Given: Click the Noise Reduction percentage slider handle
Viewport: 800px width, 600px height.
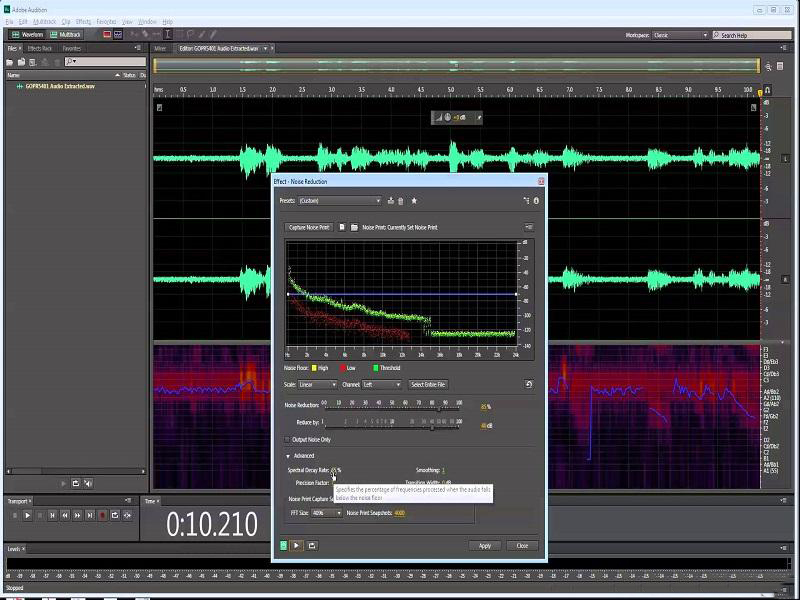Looking at the screenshot, I should tap(439, 408).
